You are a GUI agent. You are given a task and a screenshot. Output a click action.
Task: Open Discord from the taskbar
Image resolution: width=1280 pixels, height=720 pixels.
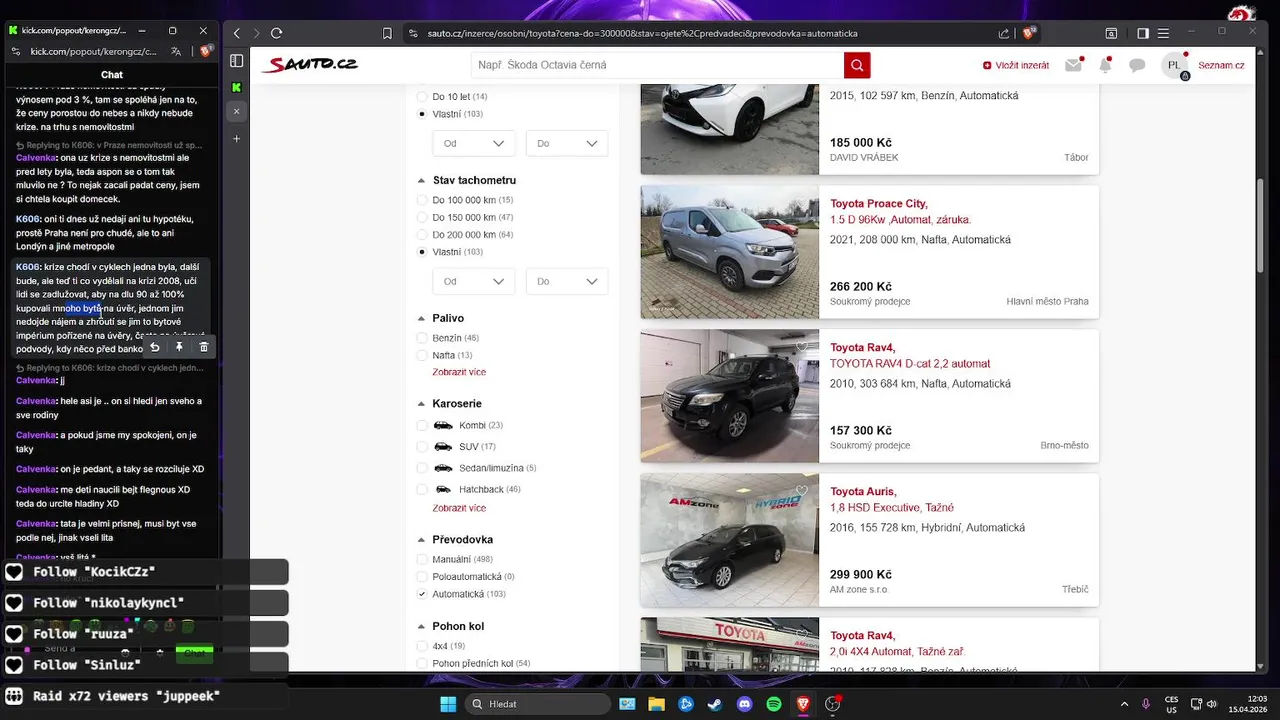pos(745,704)
